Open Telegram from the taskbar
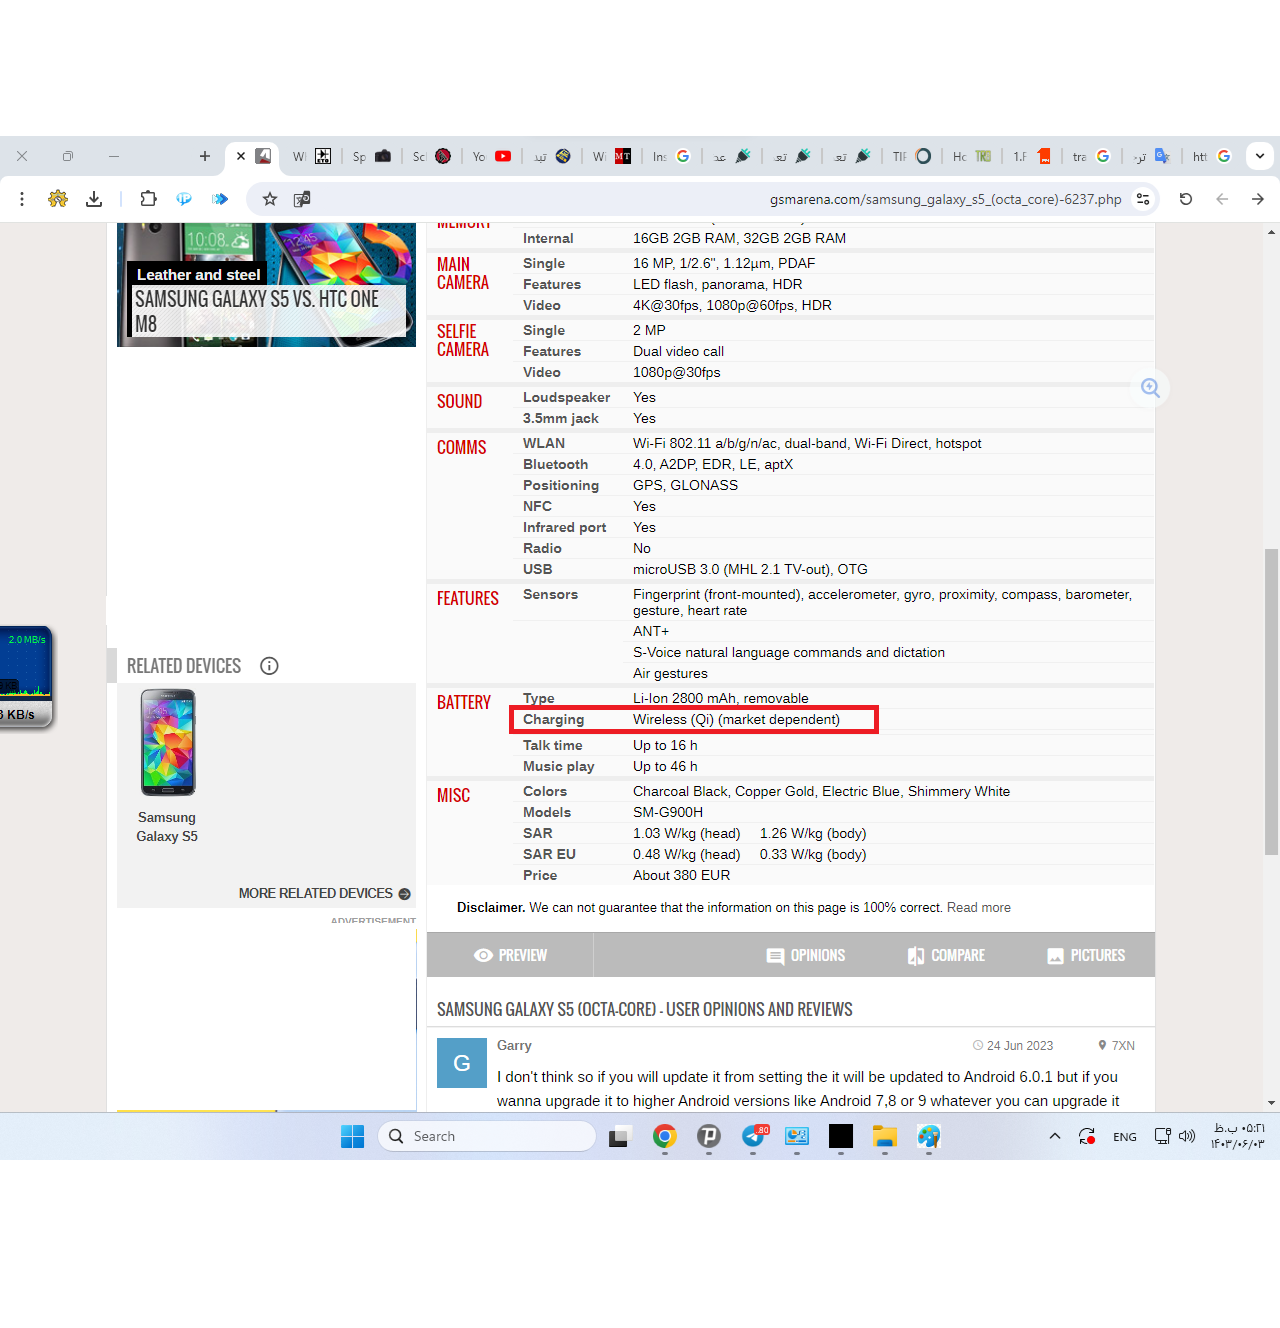The image size is (1280, 1328). [x=754, y=1136]
